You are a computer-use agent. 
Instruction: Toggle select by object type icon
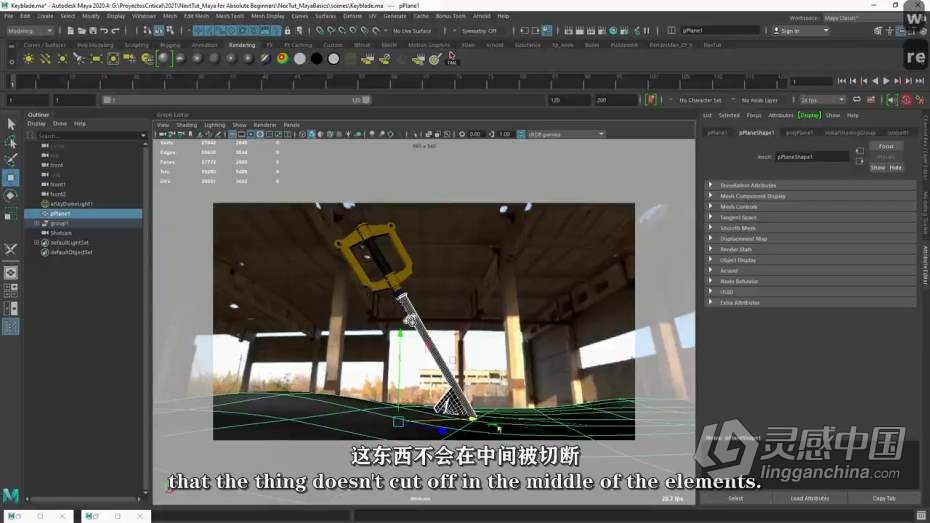click(160, 30)
